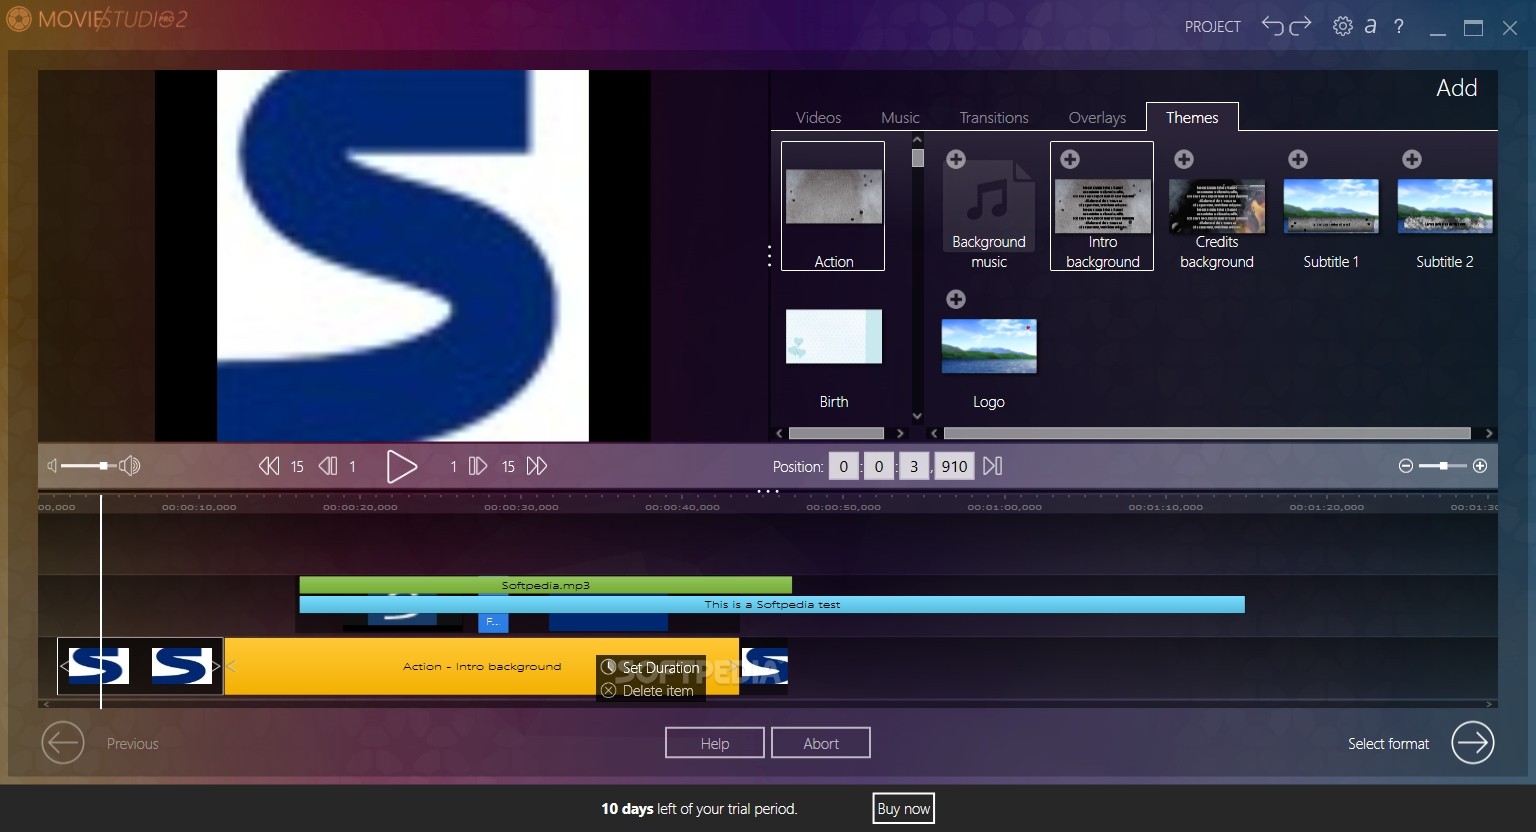Play the preview
The width and height of the screenshot is (1536, 832).
pyautogui.click(x=401, y=466)
